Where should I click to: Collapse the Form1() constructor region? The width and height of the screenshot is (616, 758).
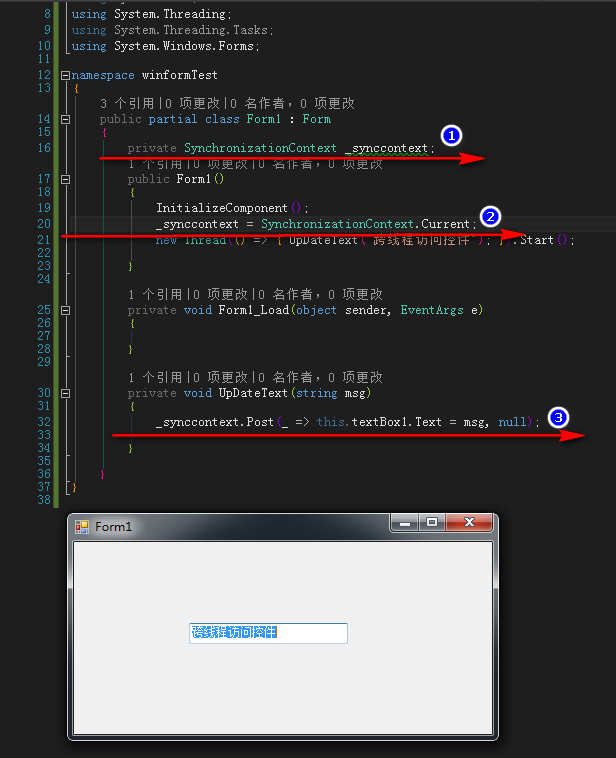pyautogui.click(x=65, y=179)
